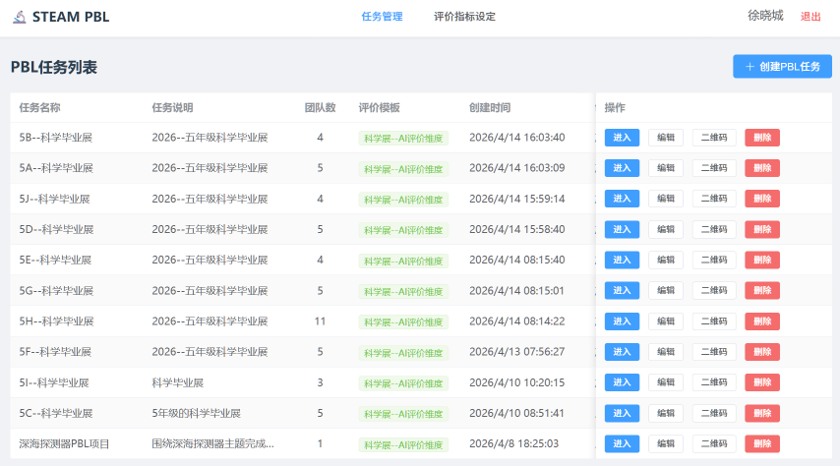The image size is (840, 466).
Task: Delete the 5I--科学毕业展 task
Action: (762, 382)
